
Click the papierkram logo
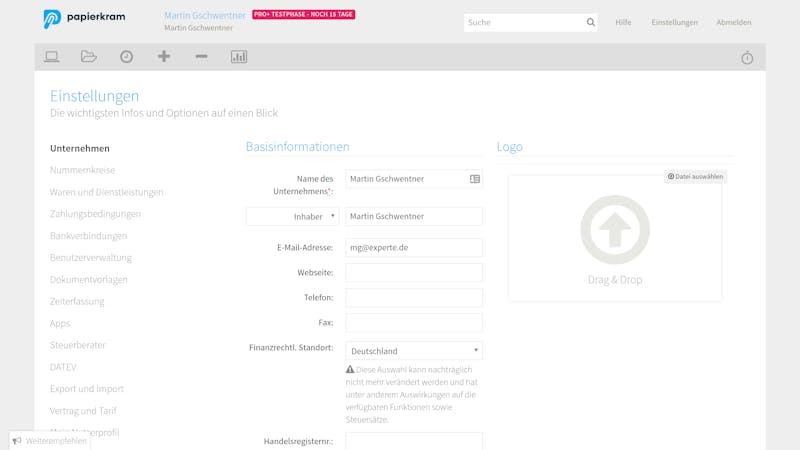[84, 19]
